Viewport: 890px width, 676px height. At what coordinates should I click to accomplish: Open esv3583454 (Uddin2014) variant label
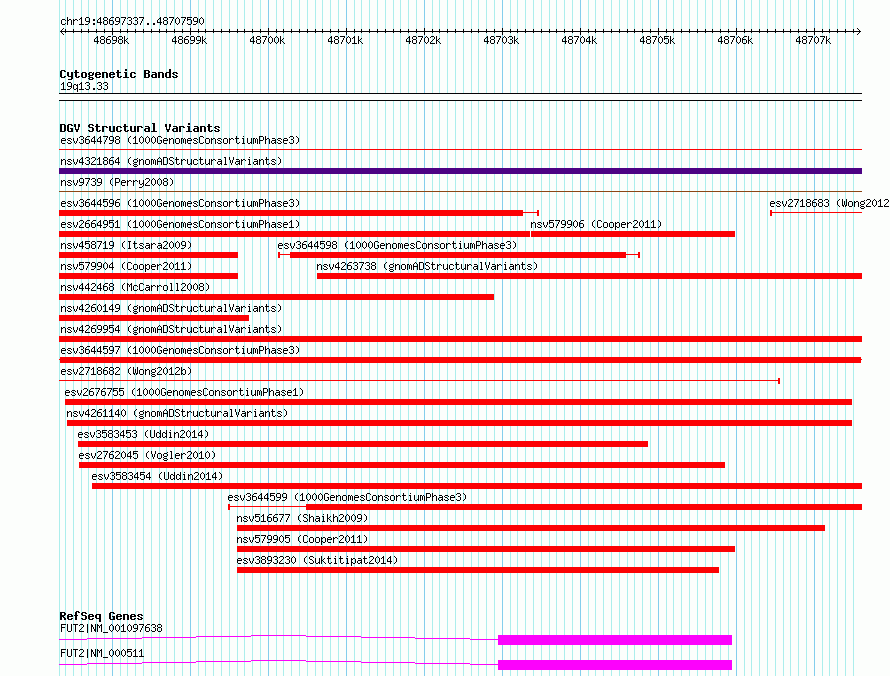157,476
